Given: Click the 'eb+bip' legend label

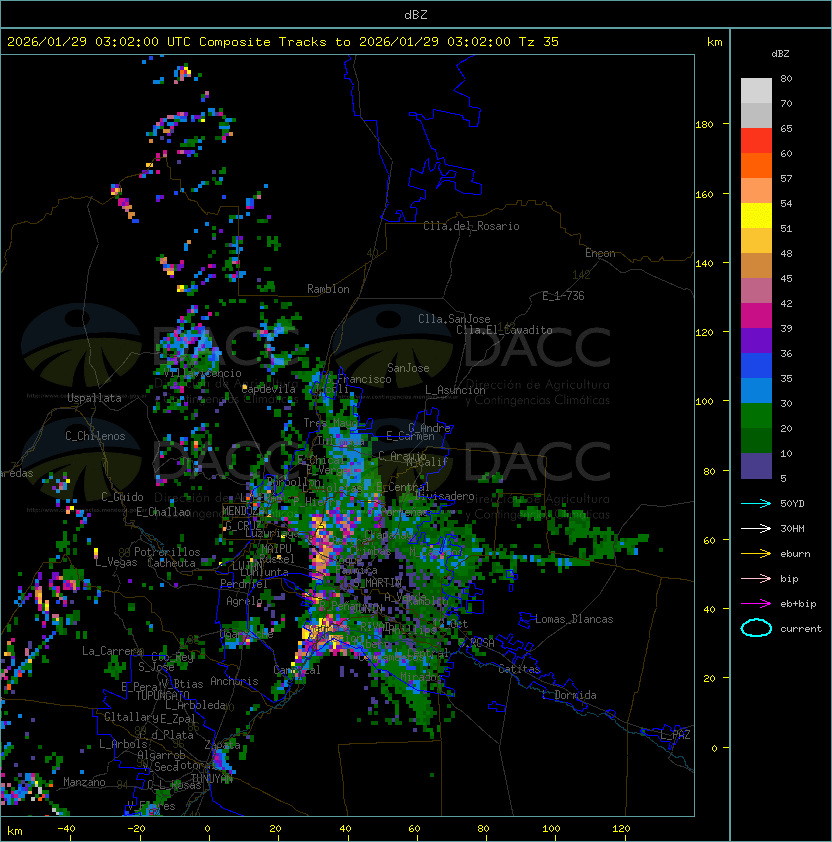Looking at the screenshot, I should coord(798,604).
